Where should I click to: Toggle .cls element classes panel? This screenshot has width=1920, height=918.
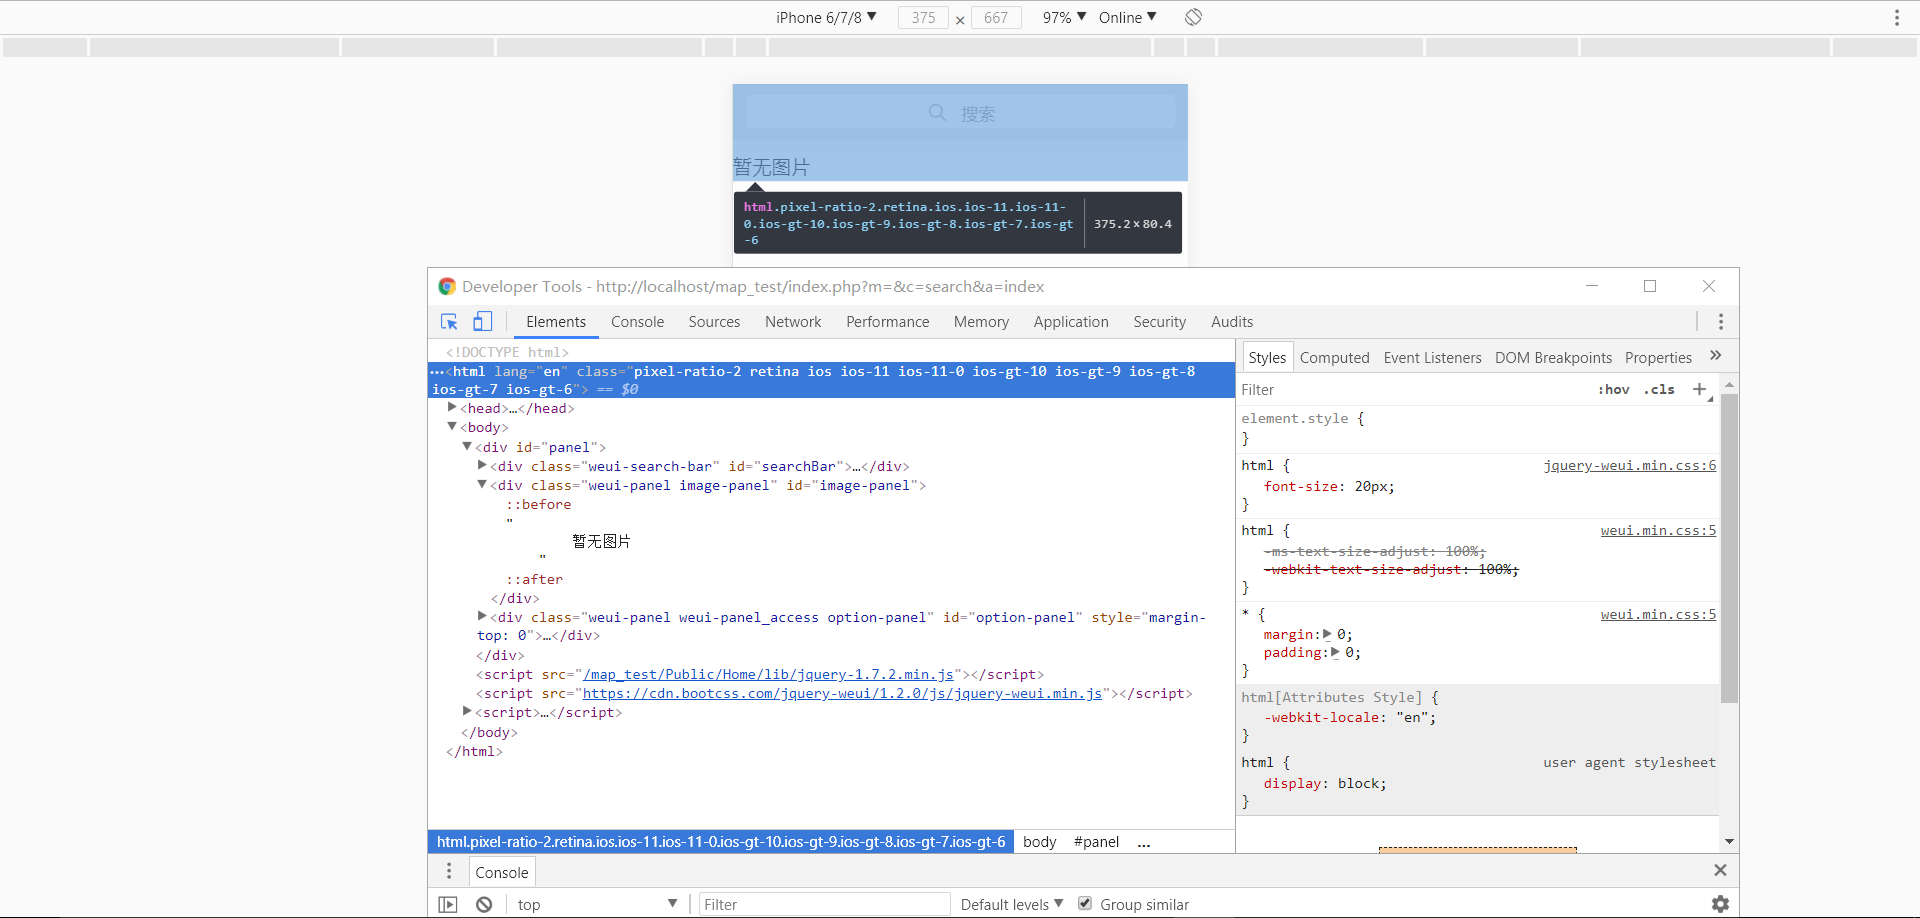tap(1659, 390)
